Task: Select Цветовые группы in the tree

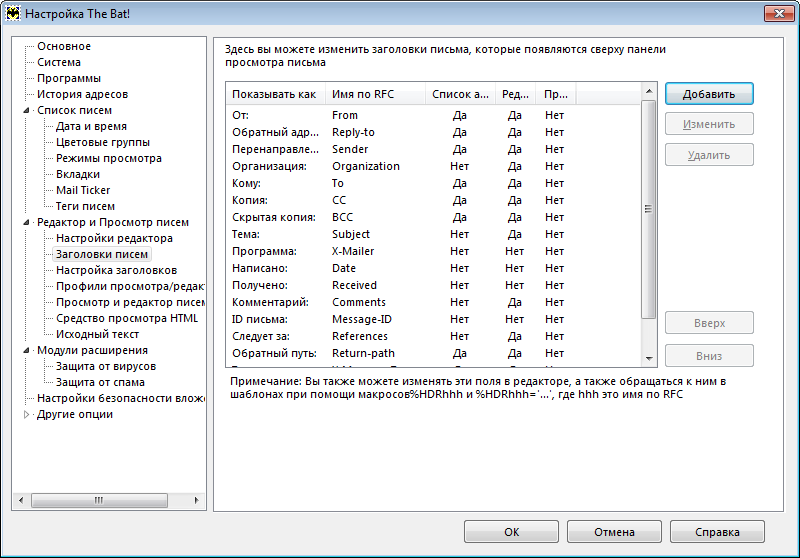Action: click(x=103, y=142)
